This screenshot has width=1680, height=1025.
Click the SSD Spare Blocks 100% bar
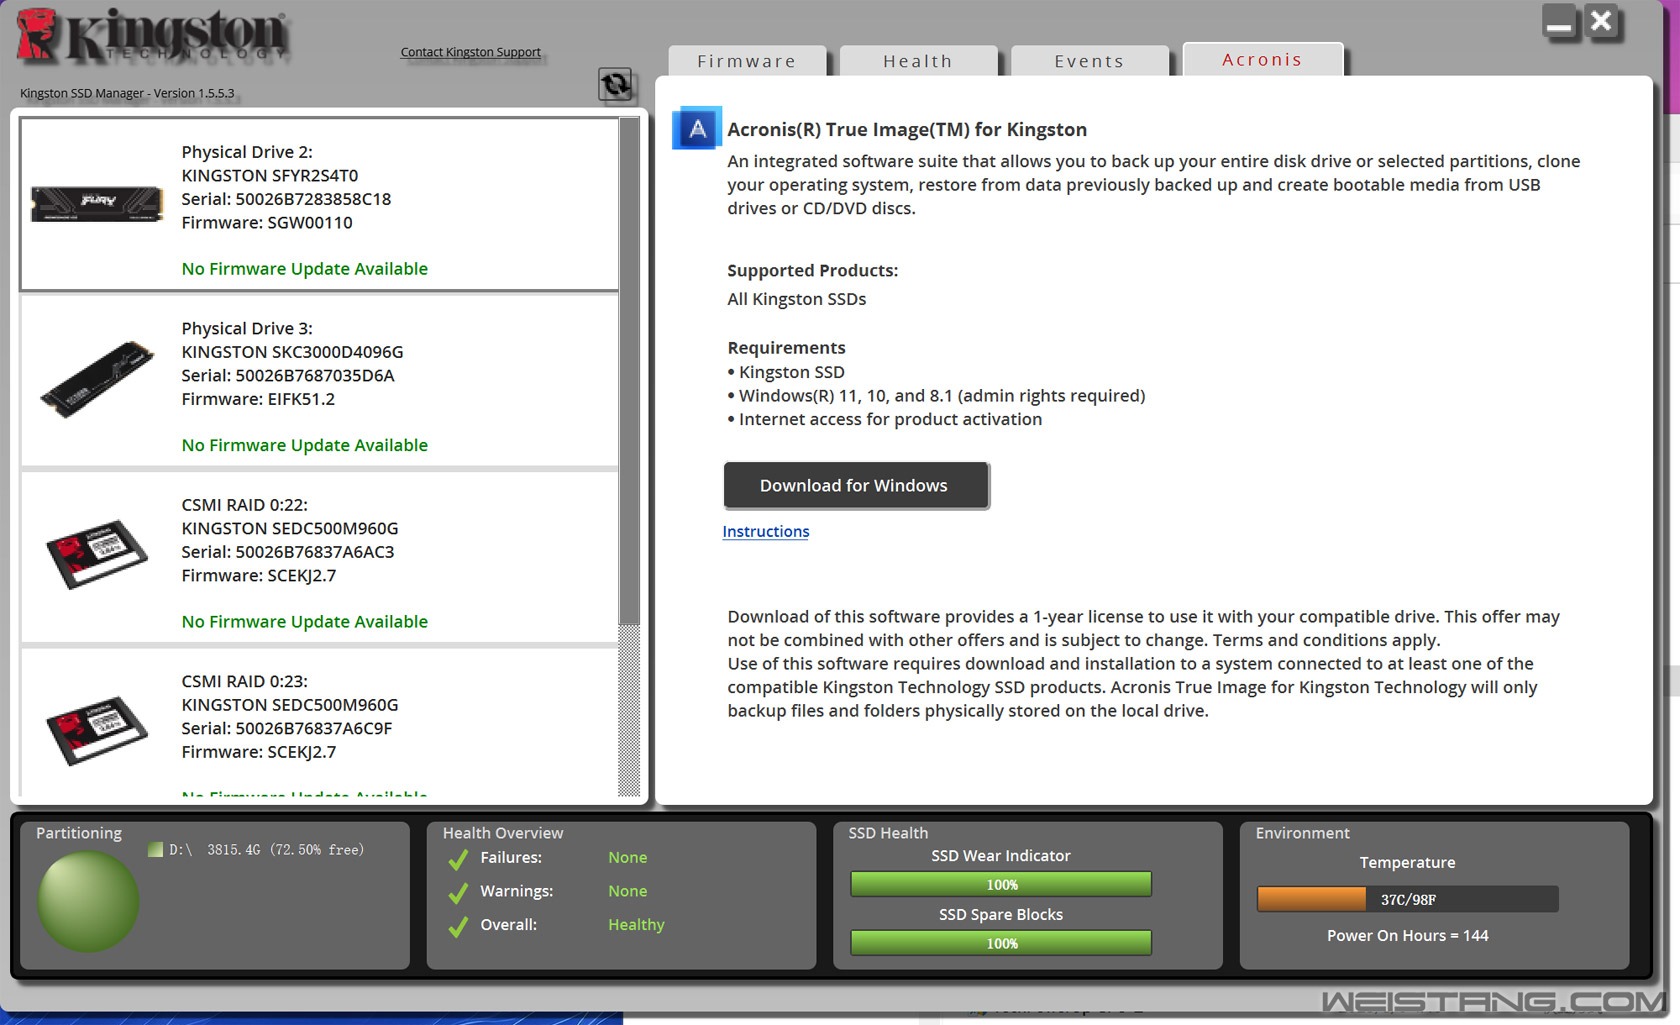point(1001,943)
